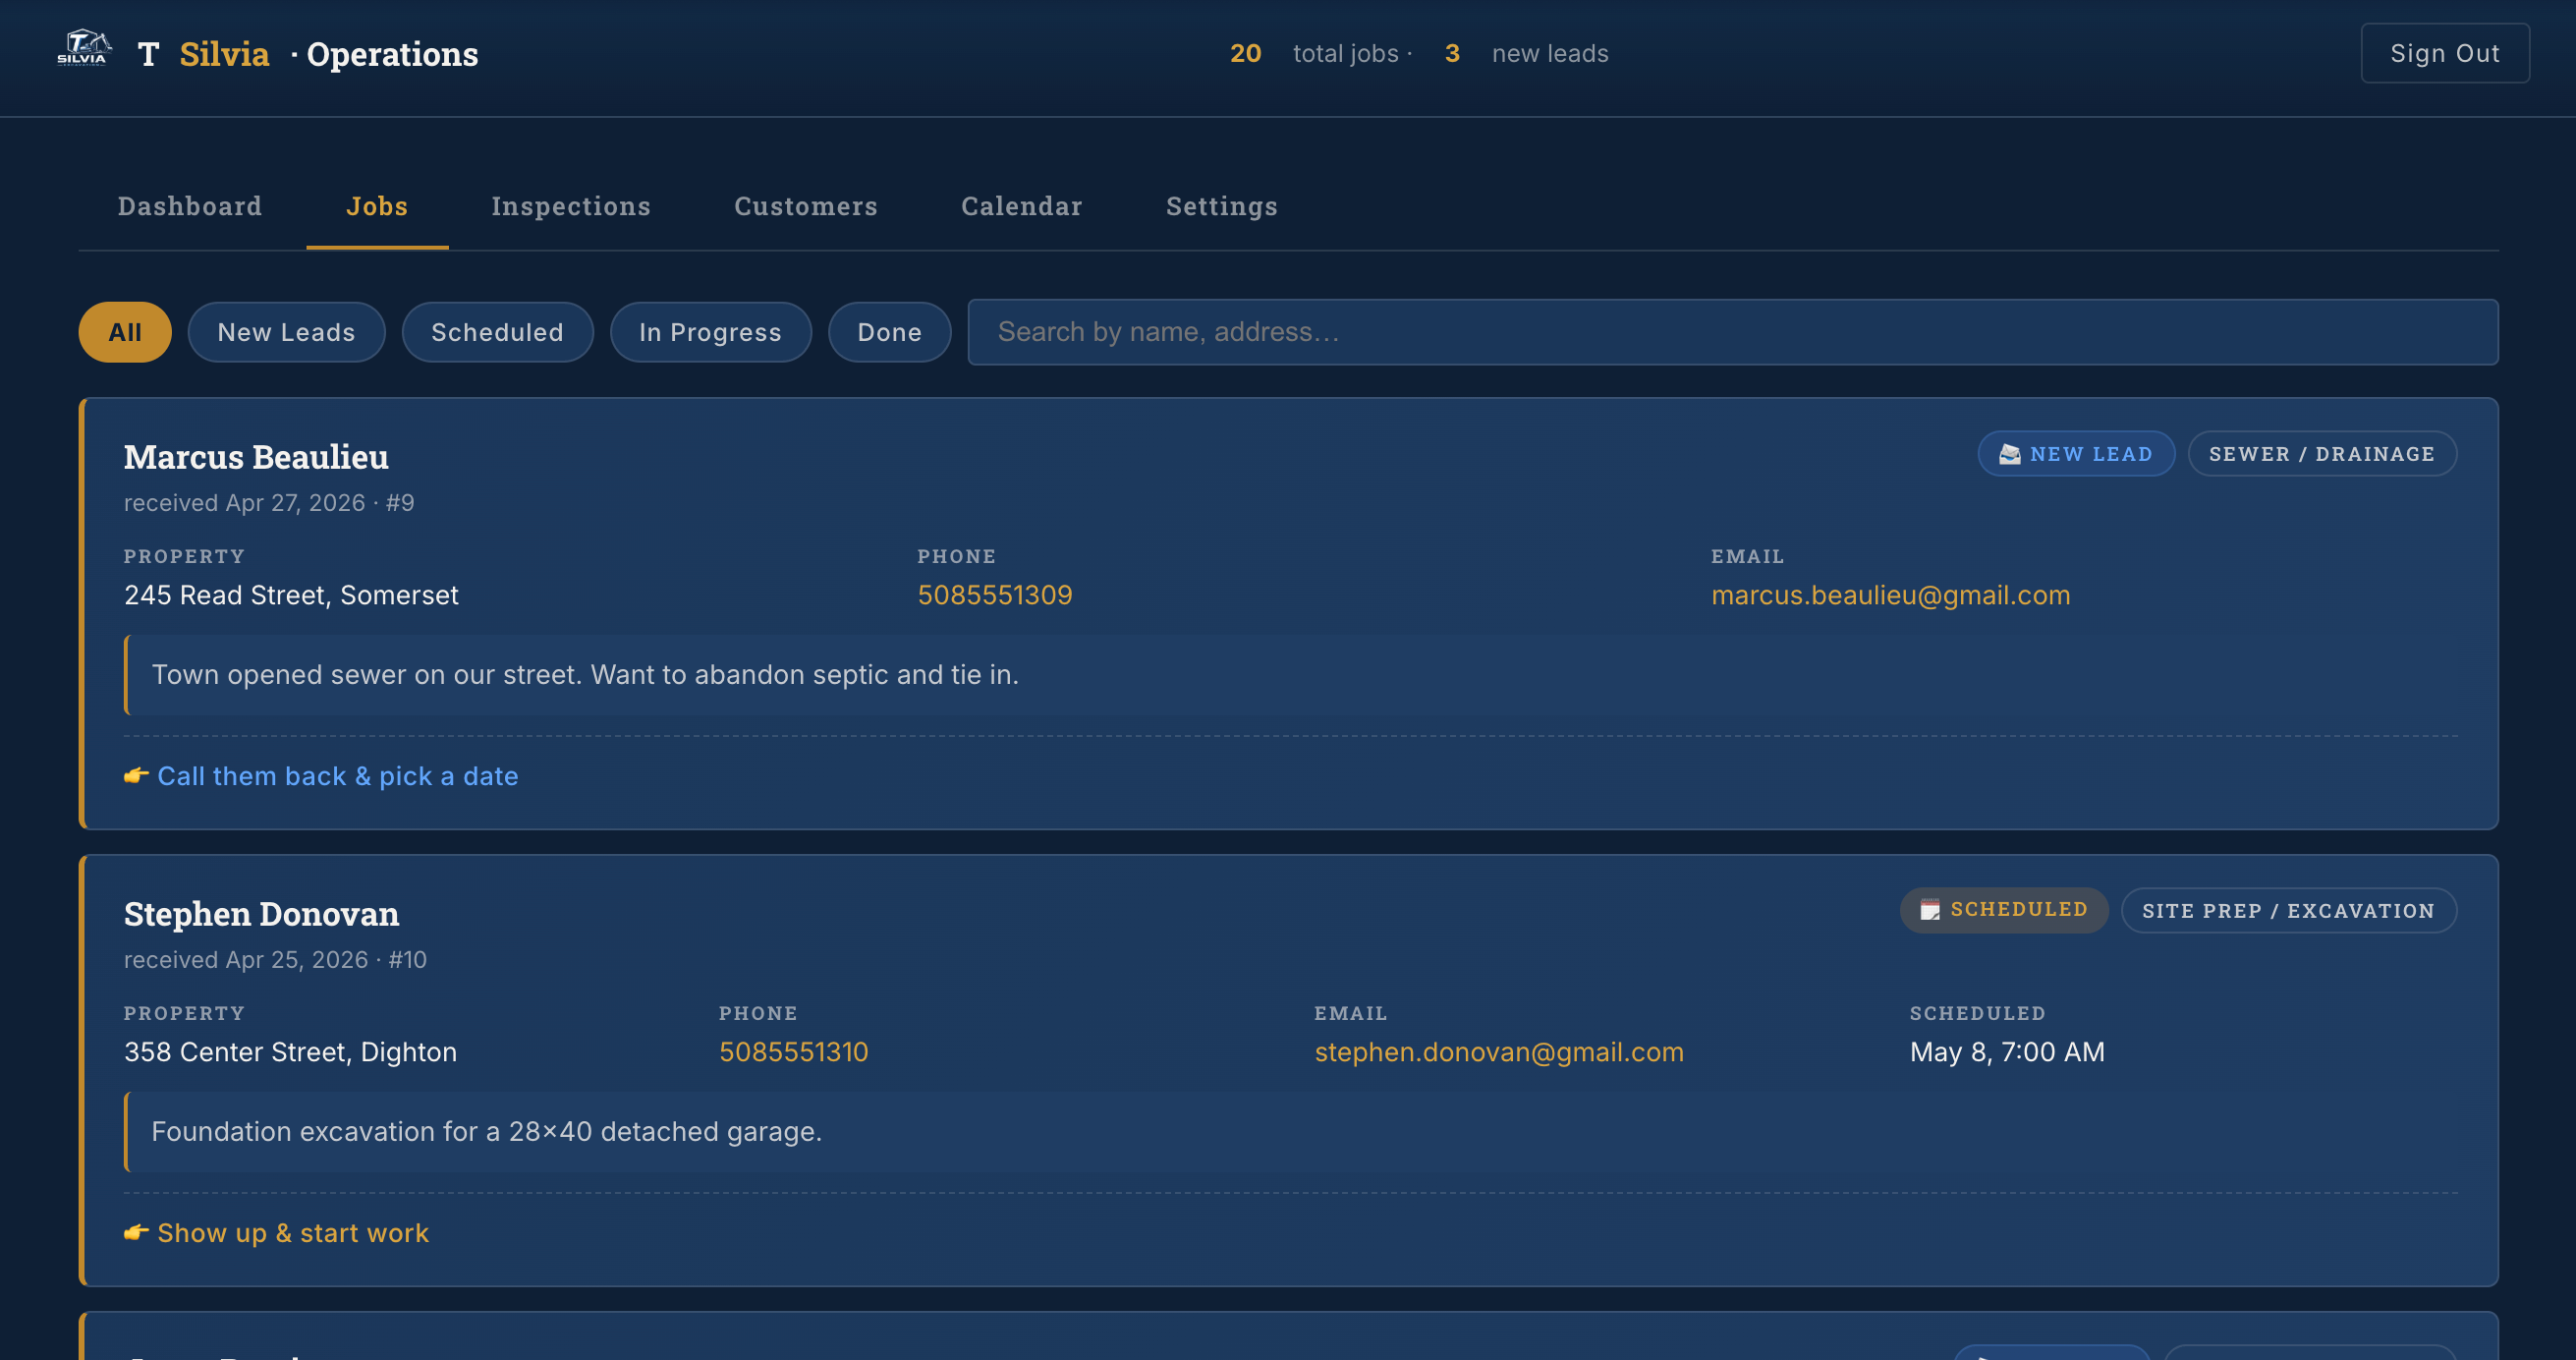Click the Scheduled badge calendar icon
Image resolution: width=2576 pixels, height=1360 pixels.
click(1929, 910)
